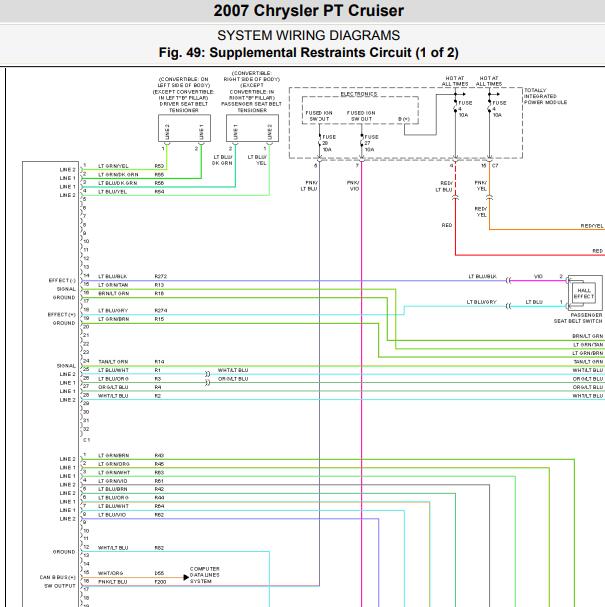Click the 'BRN/LT GRN' label beside R16
The height and width of the screenshot is (607, 605).
[x=113, y=293]
